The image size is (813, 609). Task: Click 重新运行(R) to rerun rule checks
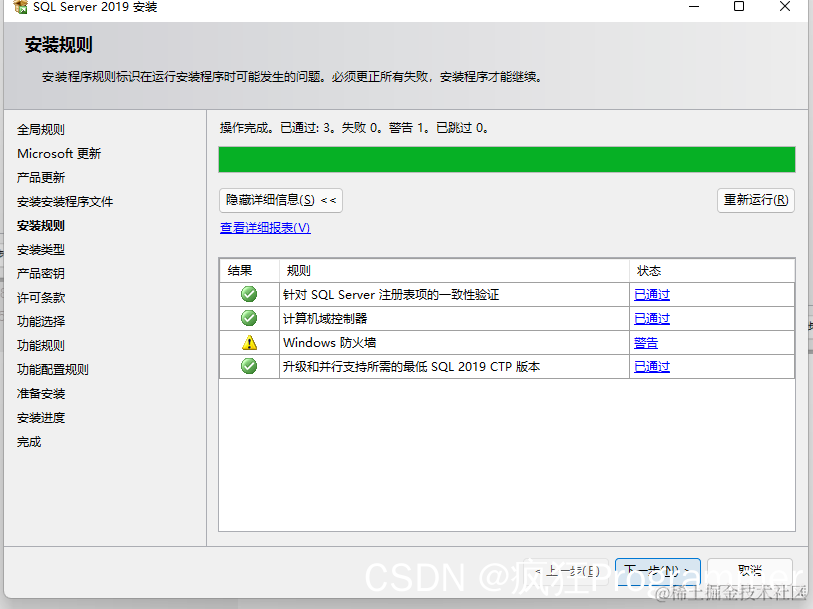coord(756,200)
